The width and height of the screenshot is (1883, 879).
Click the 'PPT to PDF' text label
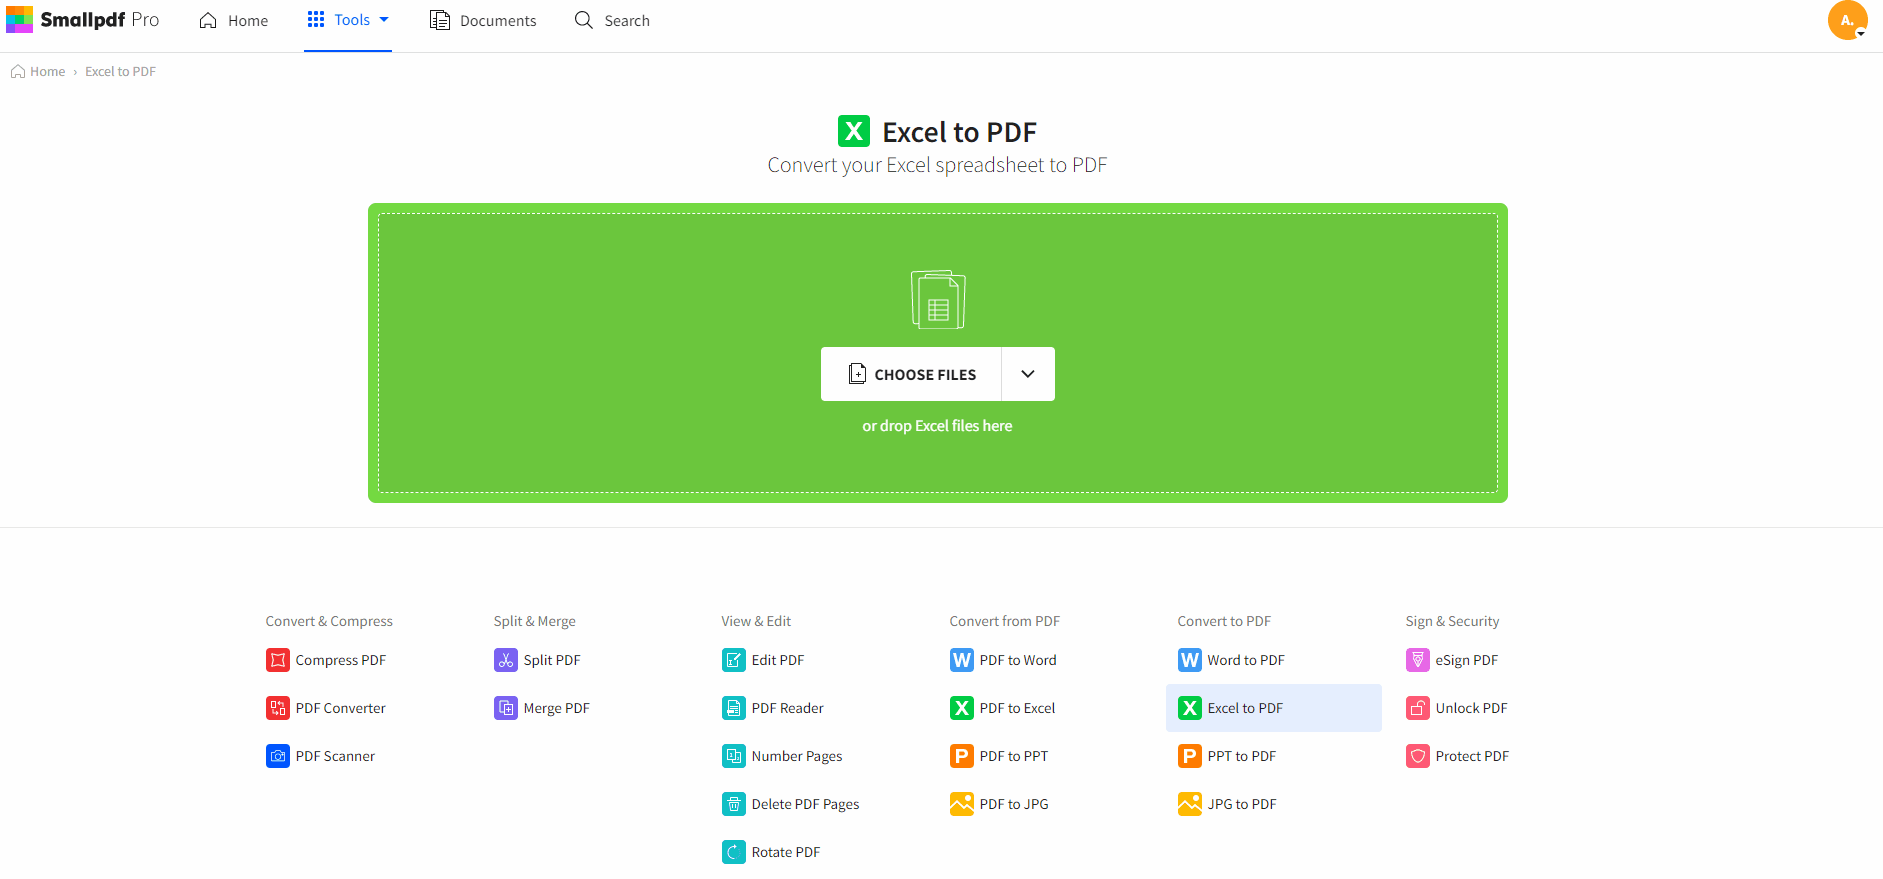tap(1242, 756)
